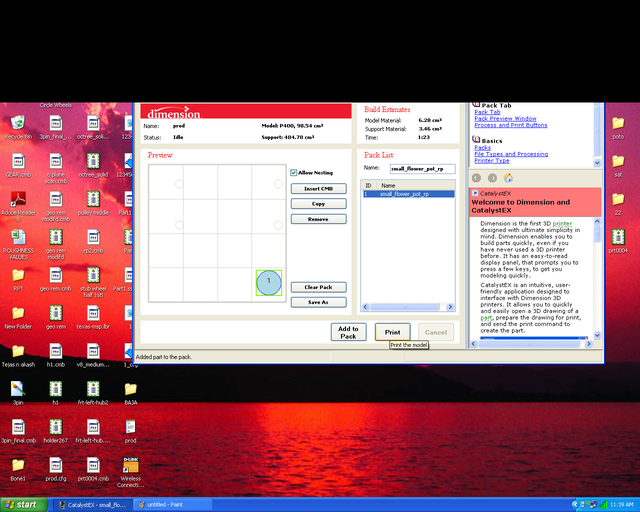Image resolution: width=640 pixels, height=512 pixels.
Task: Select the poto folder on desktop
Action: pyautogui.click(x=618, y=128)
